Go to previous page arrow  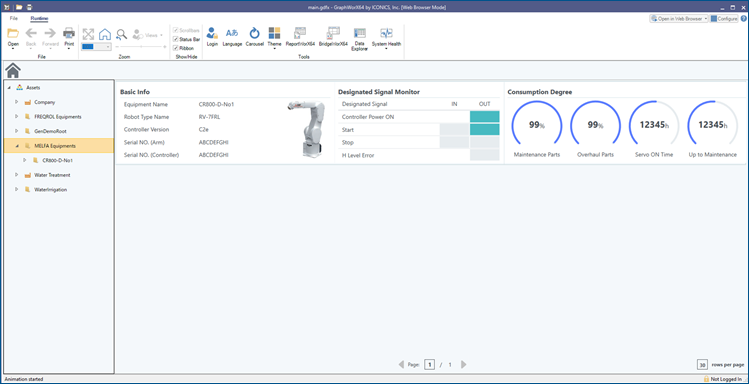[401, 364]
